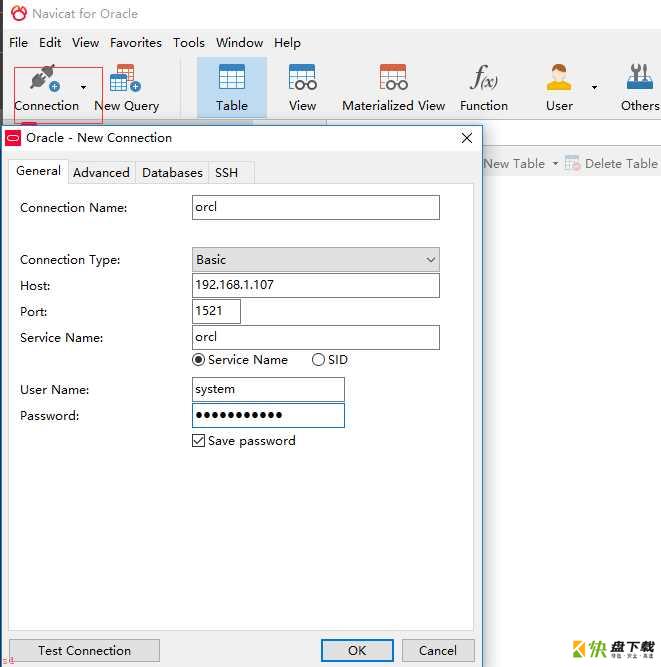Click the Connection Name input field
Viewport: 661px width, 667px height.
coord(316,208)
